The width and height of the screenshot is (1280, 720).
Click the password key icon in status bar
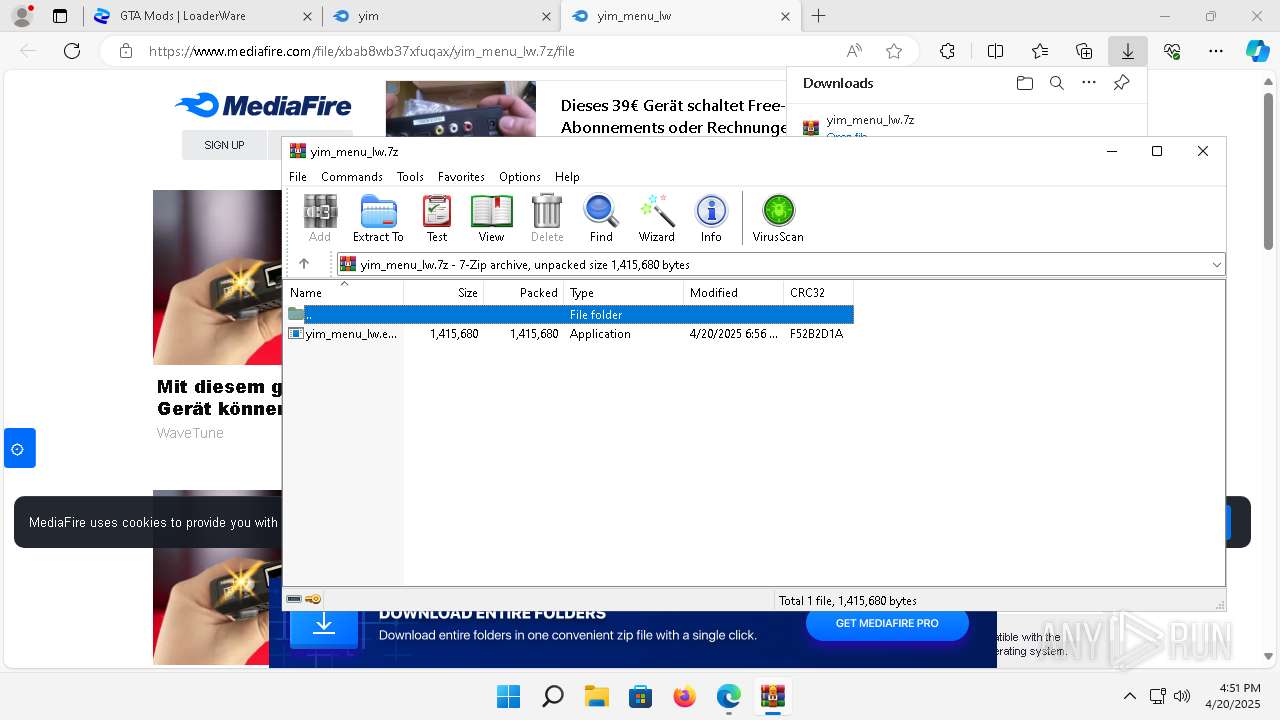pyautogui.click(x=313, y=599)
